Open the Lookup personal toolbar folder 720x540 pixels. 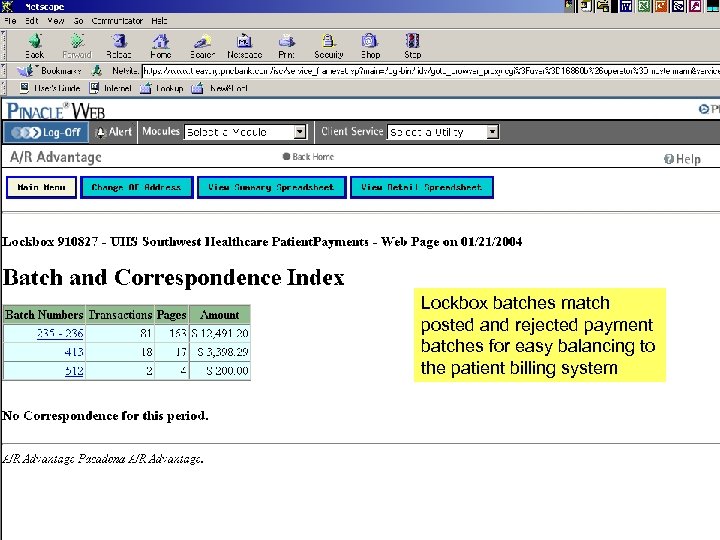[x=162, y=88]
